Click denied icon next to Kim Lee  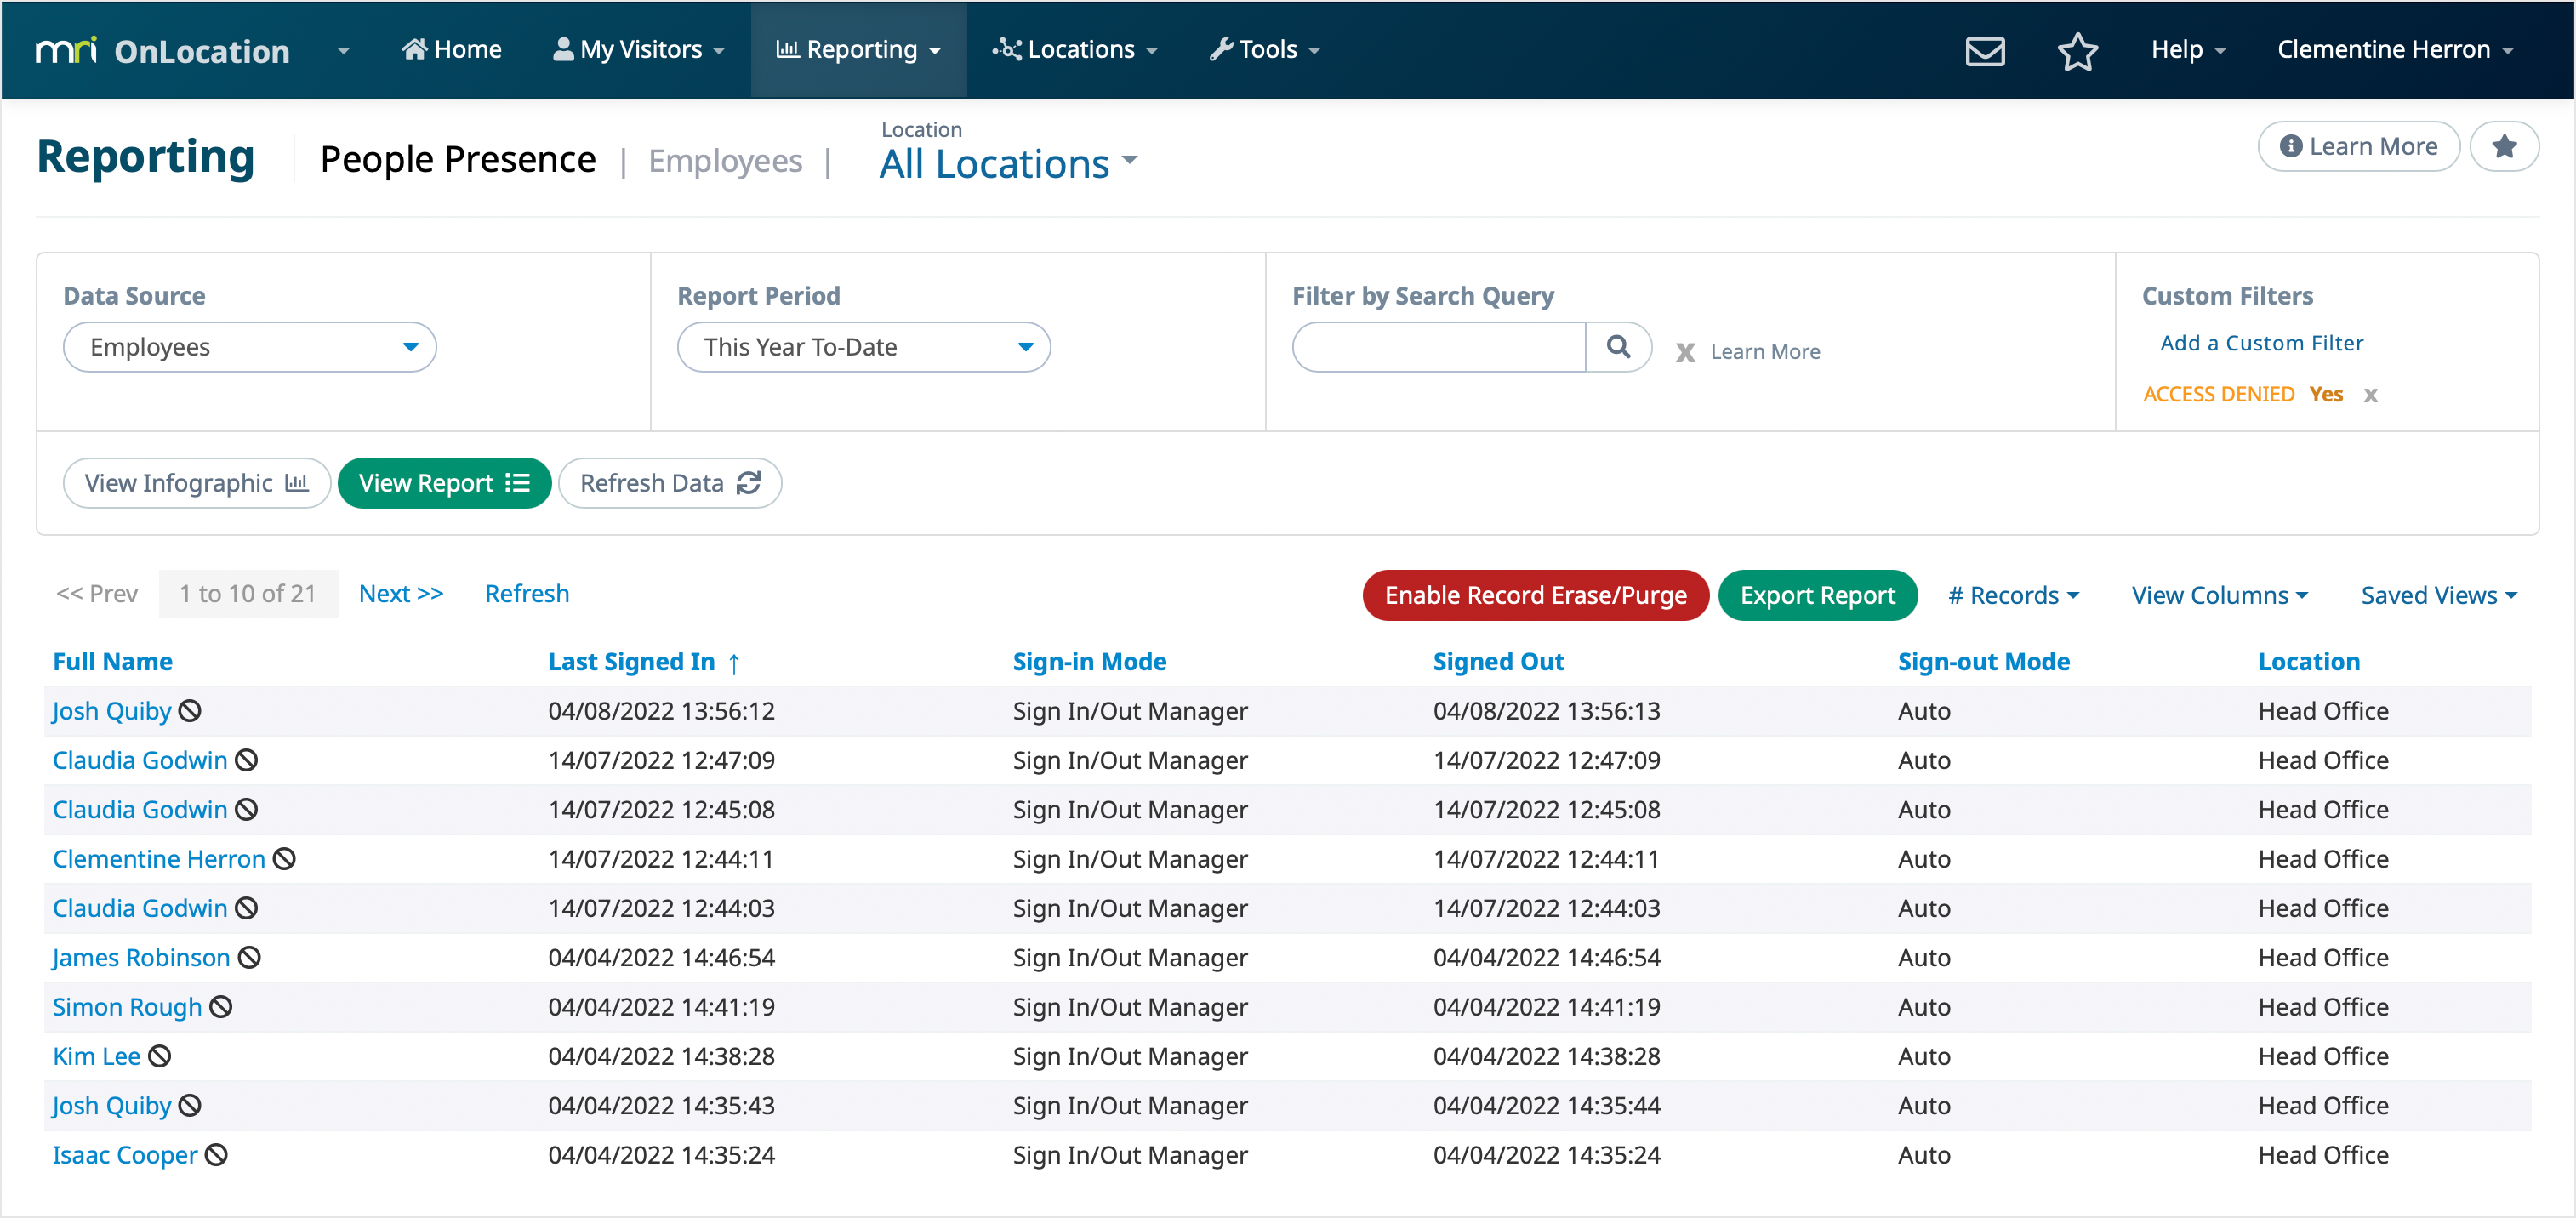159,1056
